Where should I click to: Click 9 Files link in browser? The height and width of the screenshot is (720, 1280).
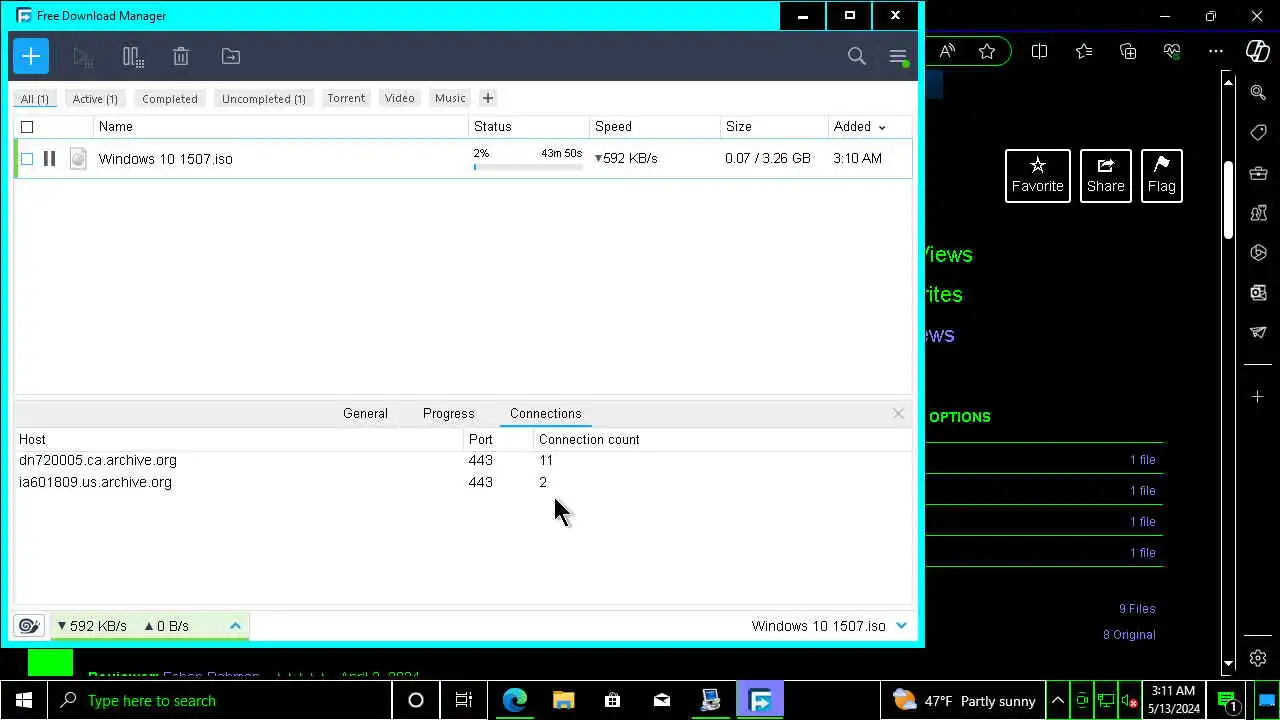pos(1137,608)
